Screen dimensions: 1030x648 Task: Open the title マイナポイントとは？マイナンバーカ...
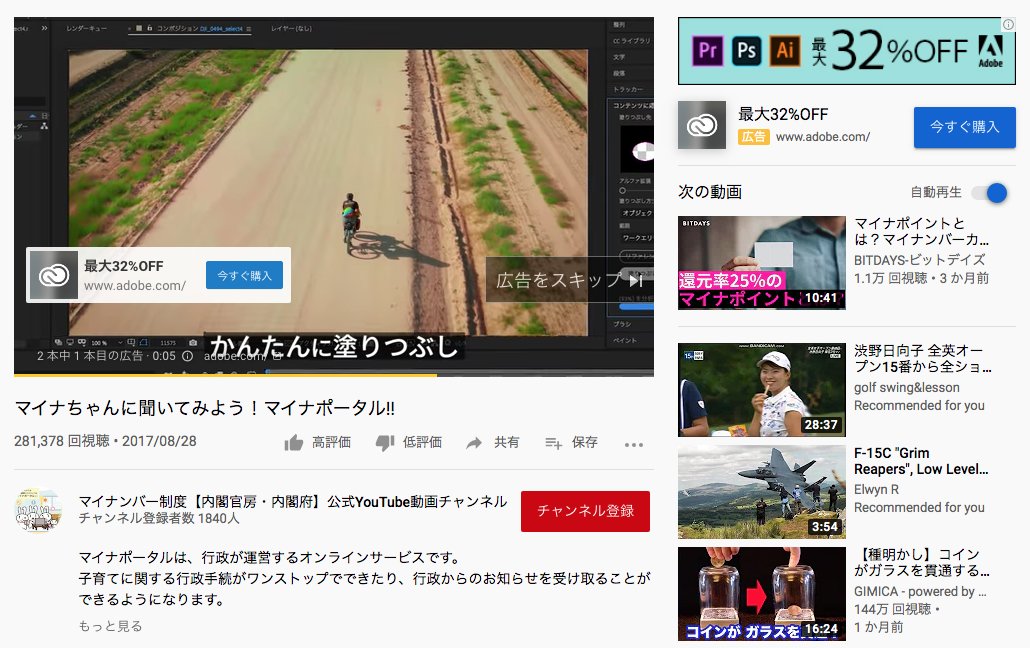[921, 231]
